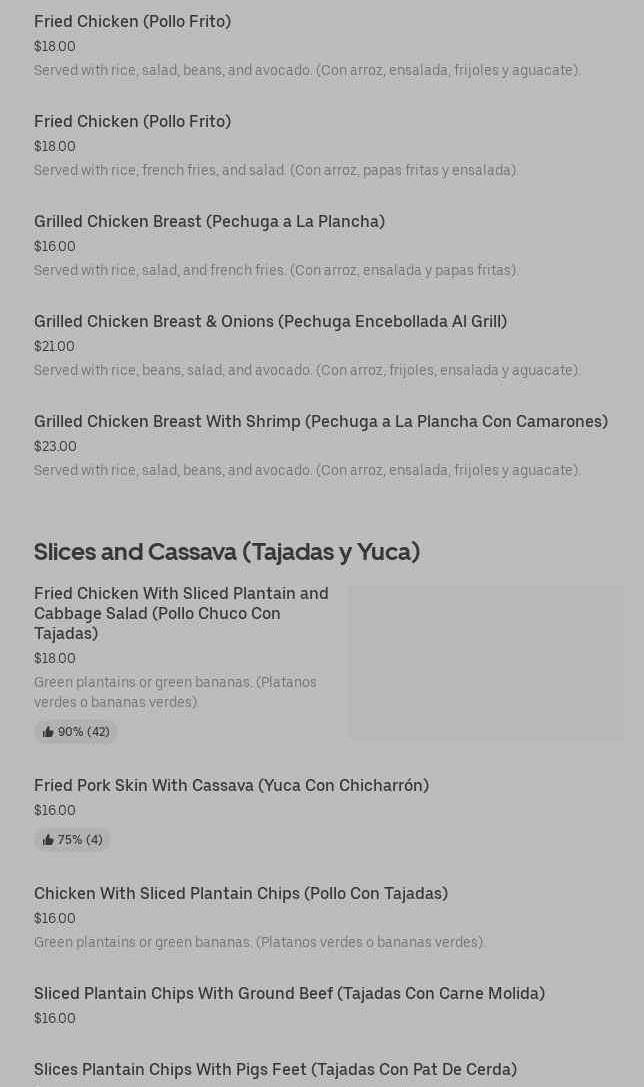Pick Sliced Plantain Chips With Ground Beef
Viewport: 644px width, 1087px height.
coord(289,993)
